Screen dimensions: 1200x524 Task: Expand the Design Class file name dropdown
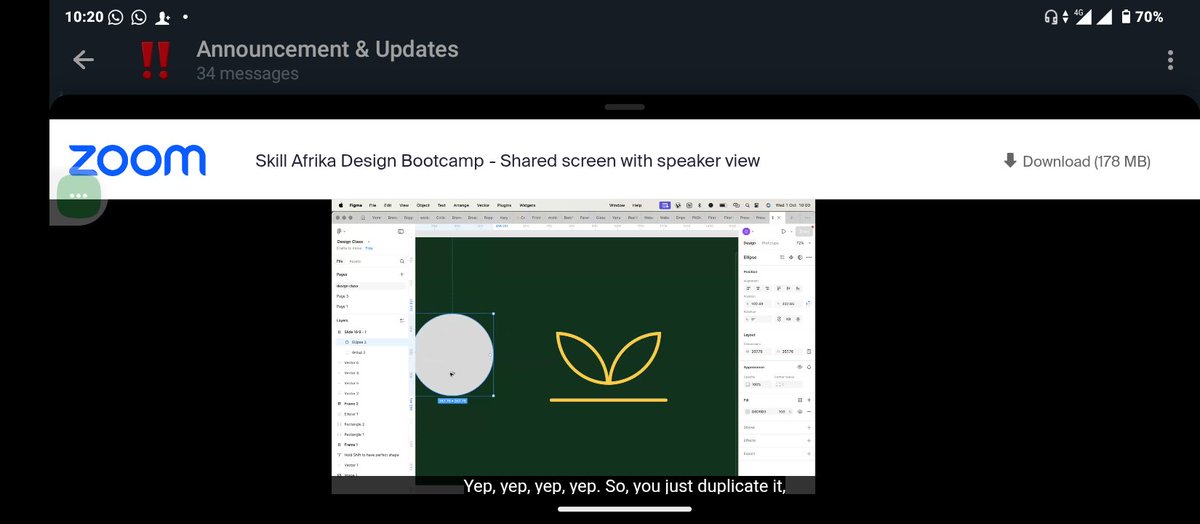point(369,241)
